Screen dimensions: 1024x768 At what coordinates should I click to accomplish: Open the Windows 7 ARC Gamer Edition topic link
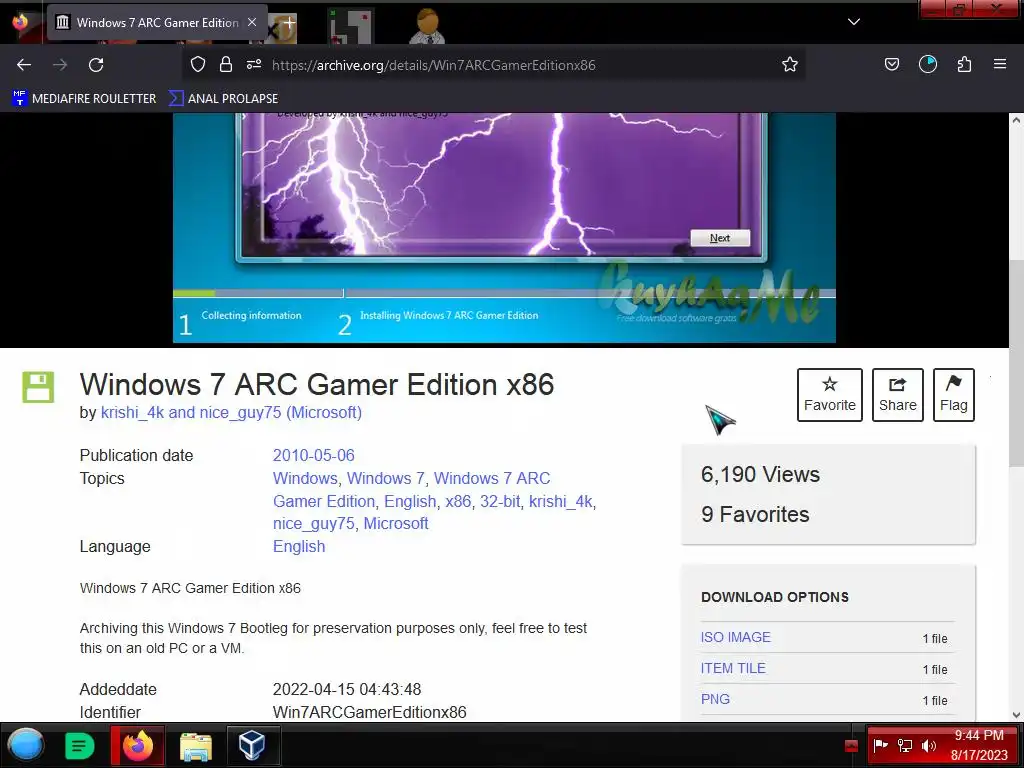click(x=411, y=490)
